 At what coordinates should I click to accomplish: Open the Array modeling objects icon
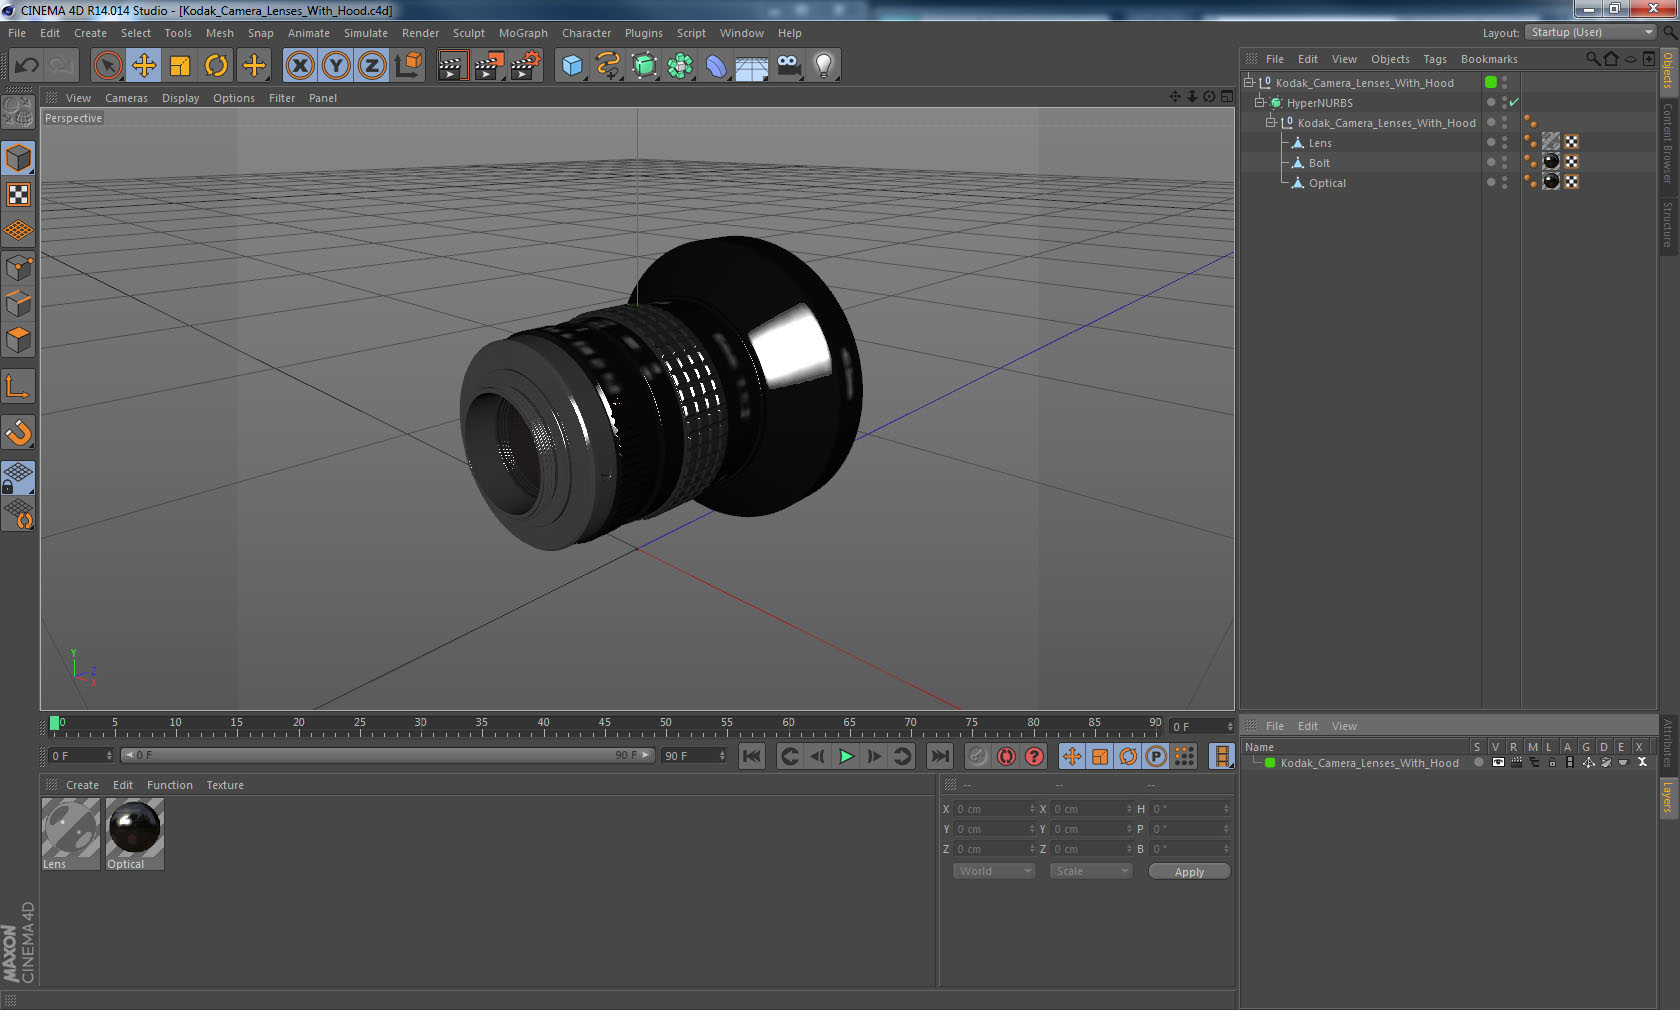[x=680, y=66]
